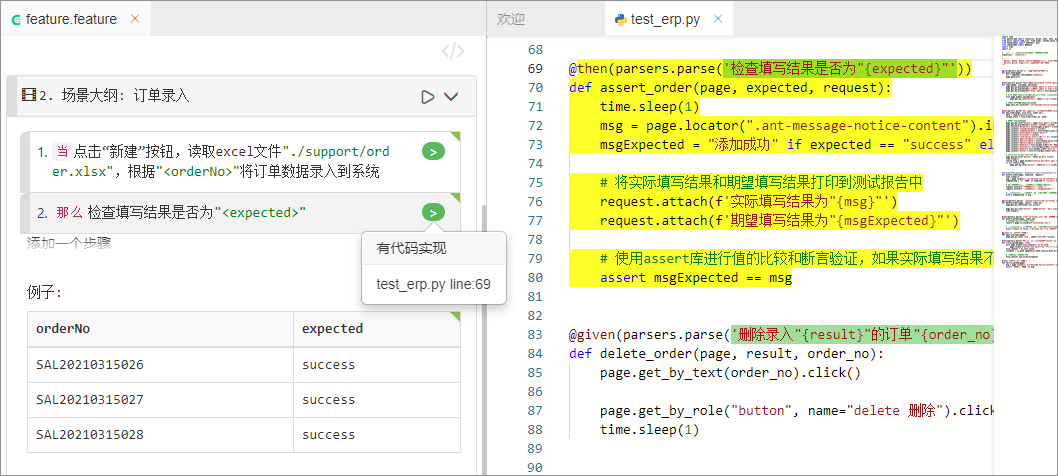Click assert msgExpected == msg line
This screenshot has height=476, width=1058.
coord(695,277)
